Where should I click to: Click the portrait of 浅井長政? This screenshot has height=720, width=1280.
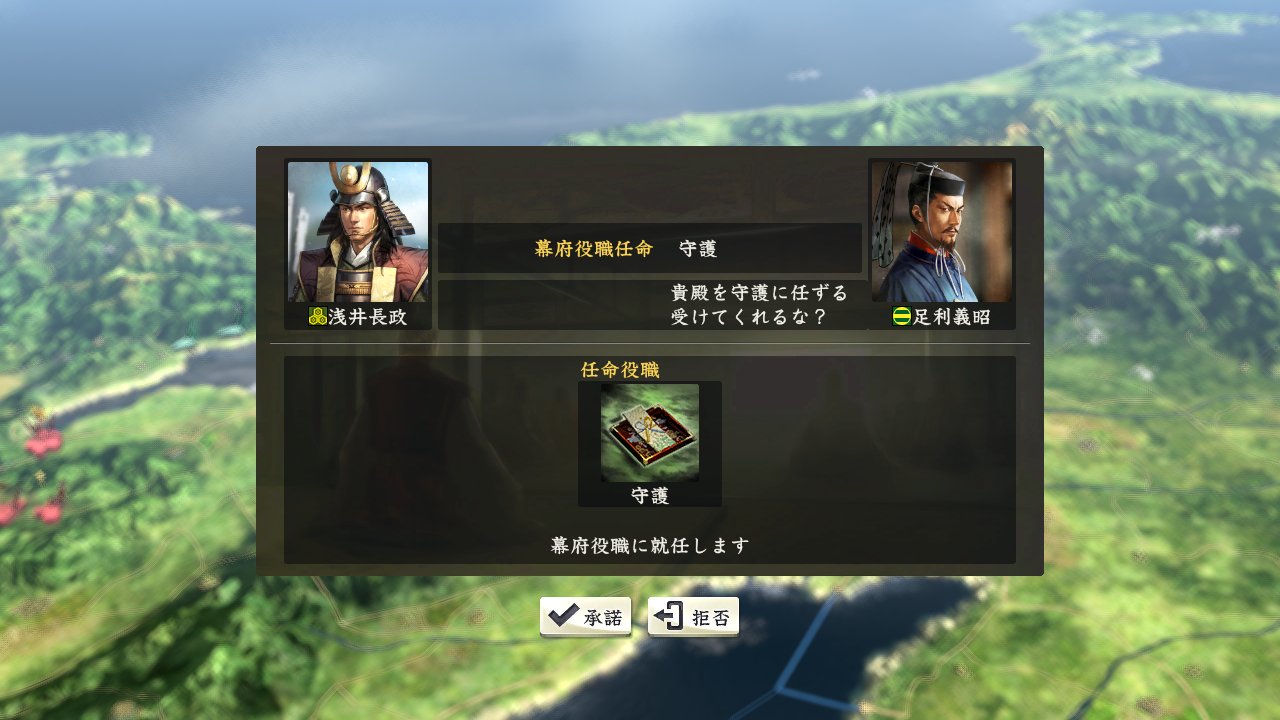point(358,232)
